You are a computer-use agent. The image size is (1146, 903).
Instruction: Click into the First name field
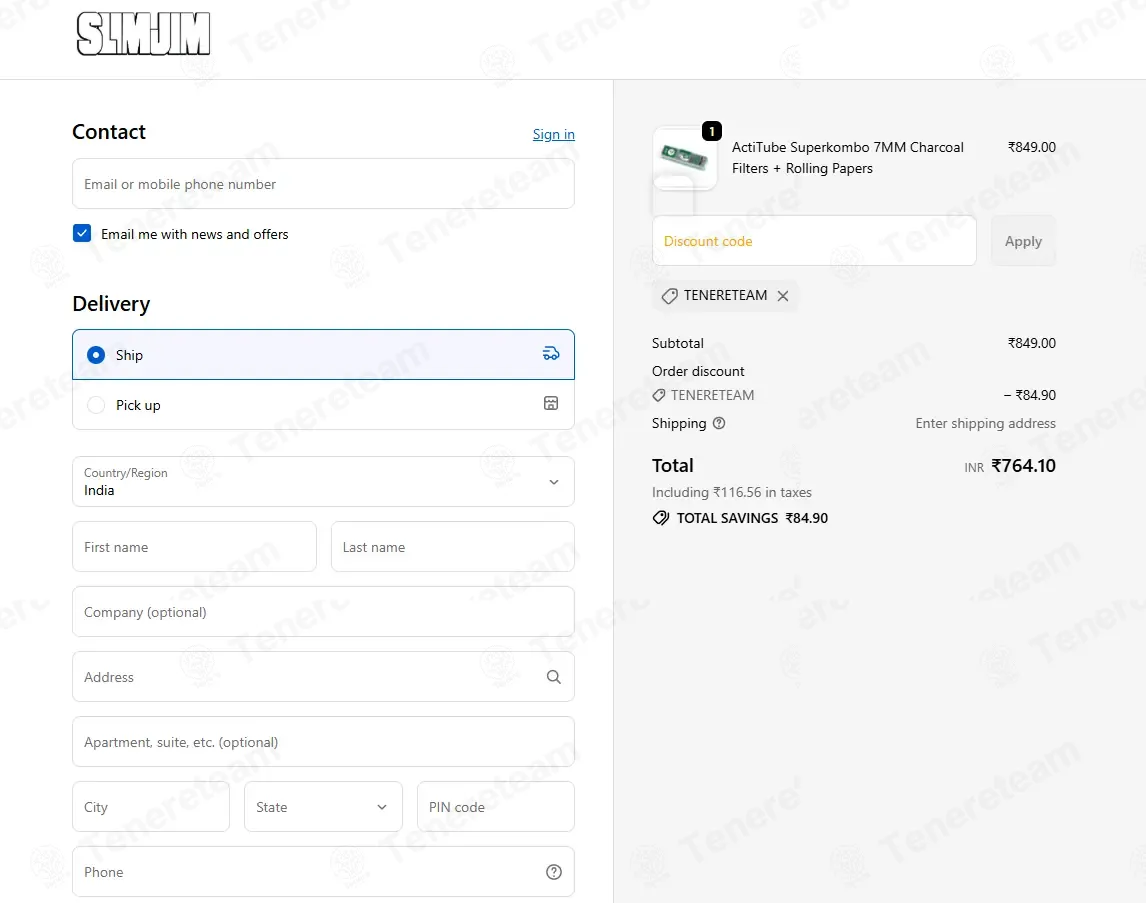click(x=194, y=546)
